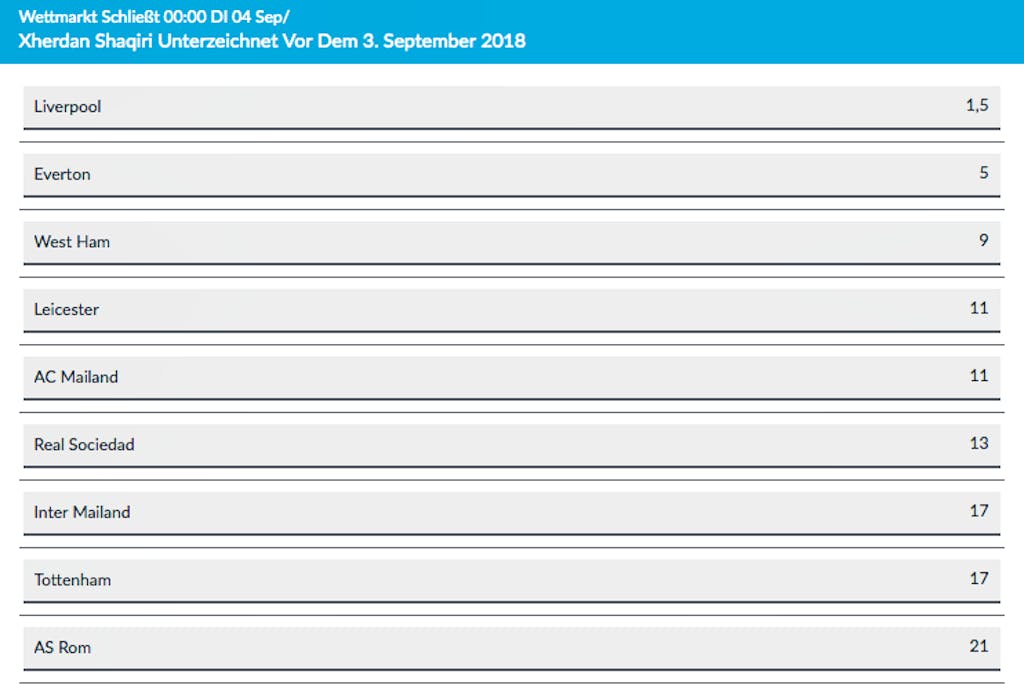Click odds 5 for Everton

[983, 172]
